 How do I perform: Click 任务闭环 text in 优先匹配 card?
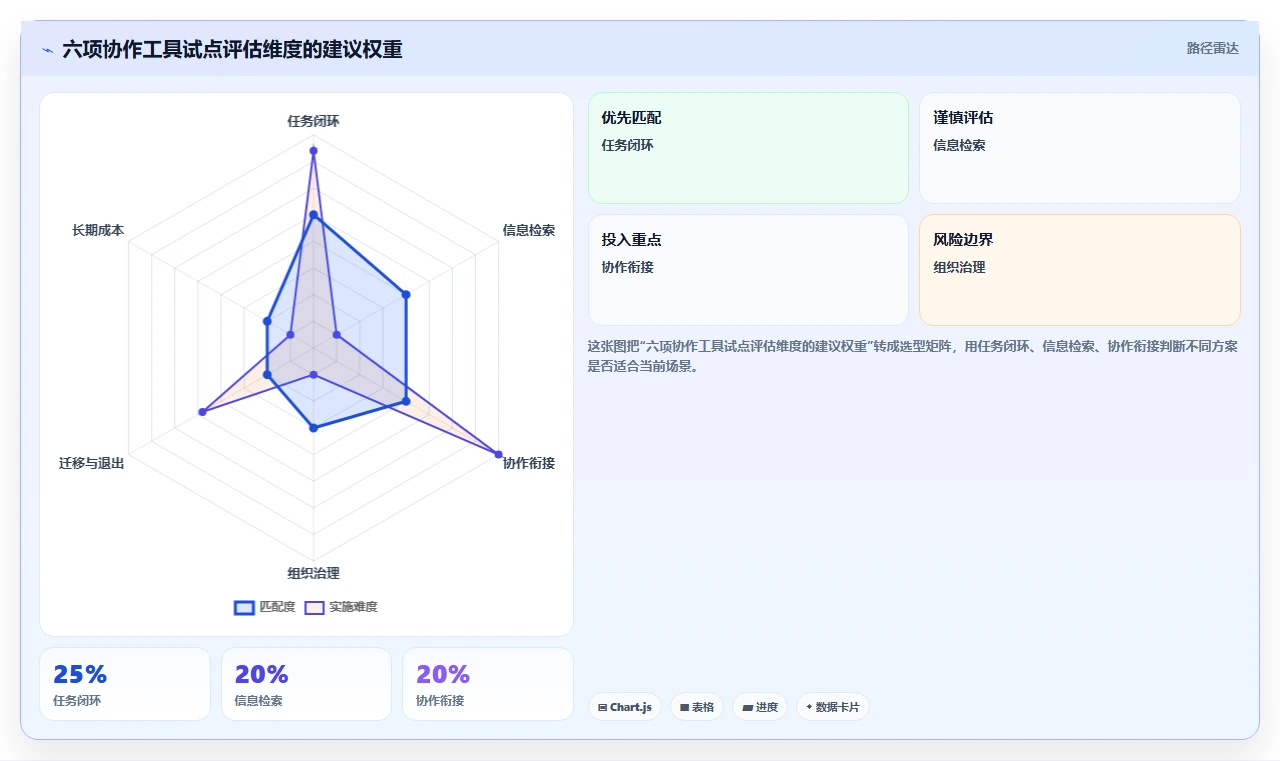click(x=628, y=145)
